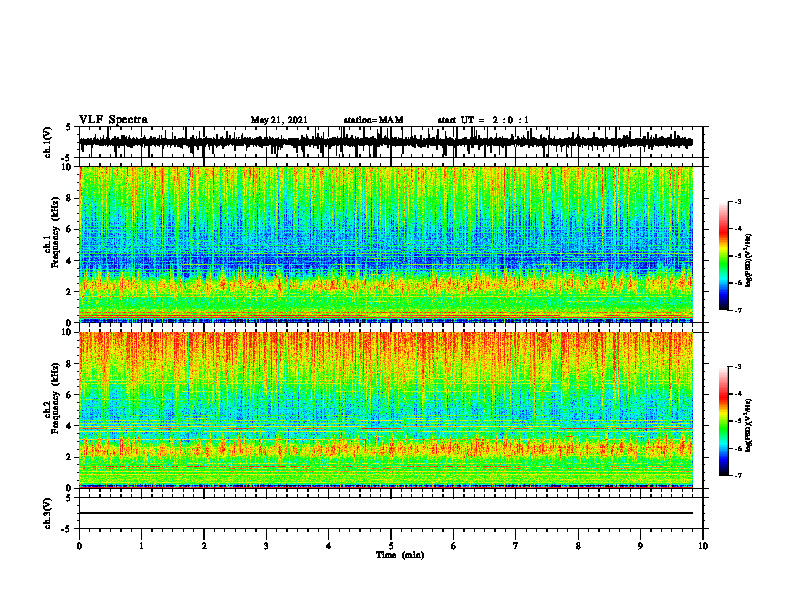
Task: Click the "Time (min)" axis title
Action: (400, 555)
